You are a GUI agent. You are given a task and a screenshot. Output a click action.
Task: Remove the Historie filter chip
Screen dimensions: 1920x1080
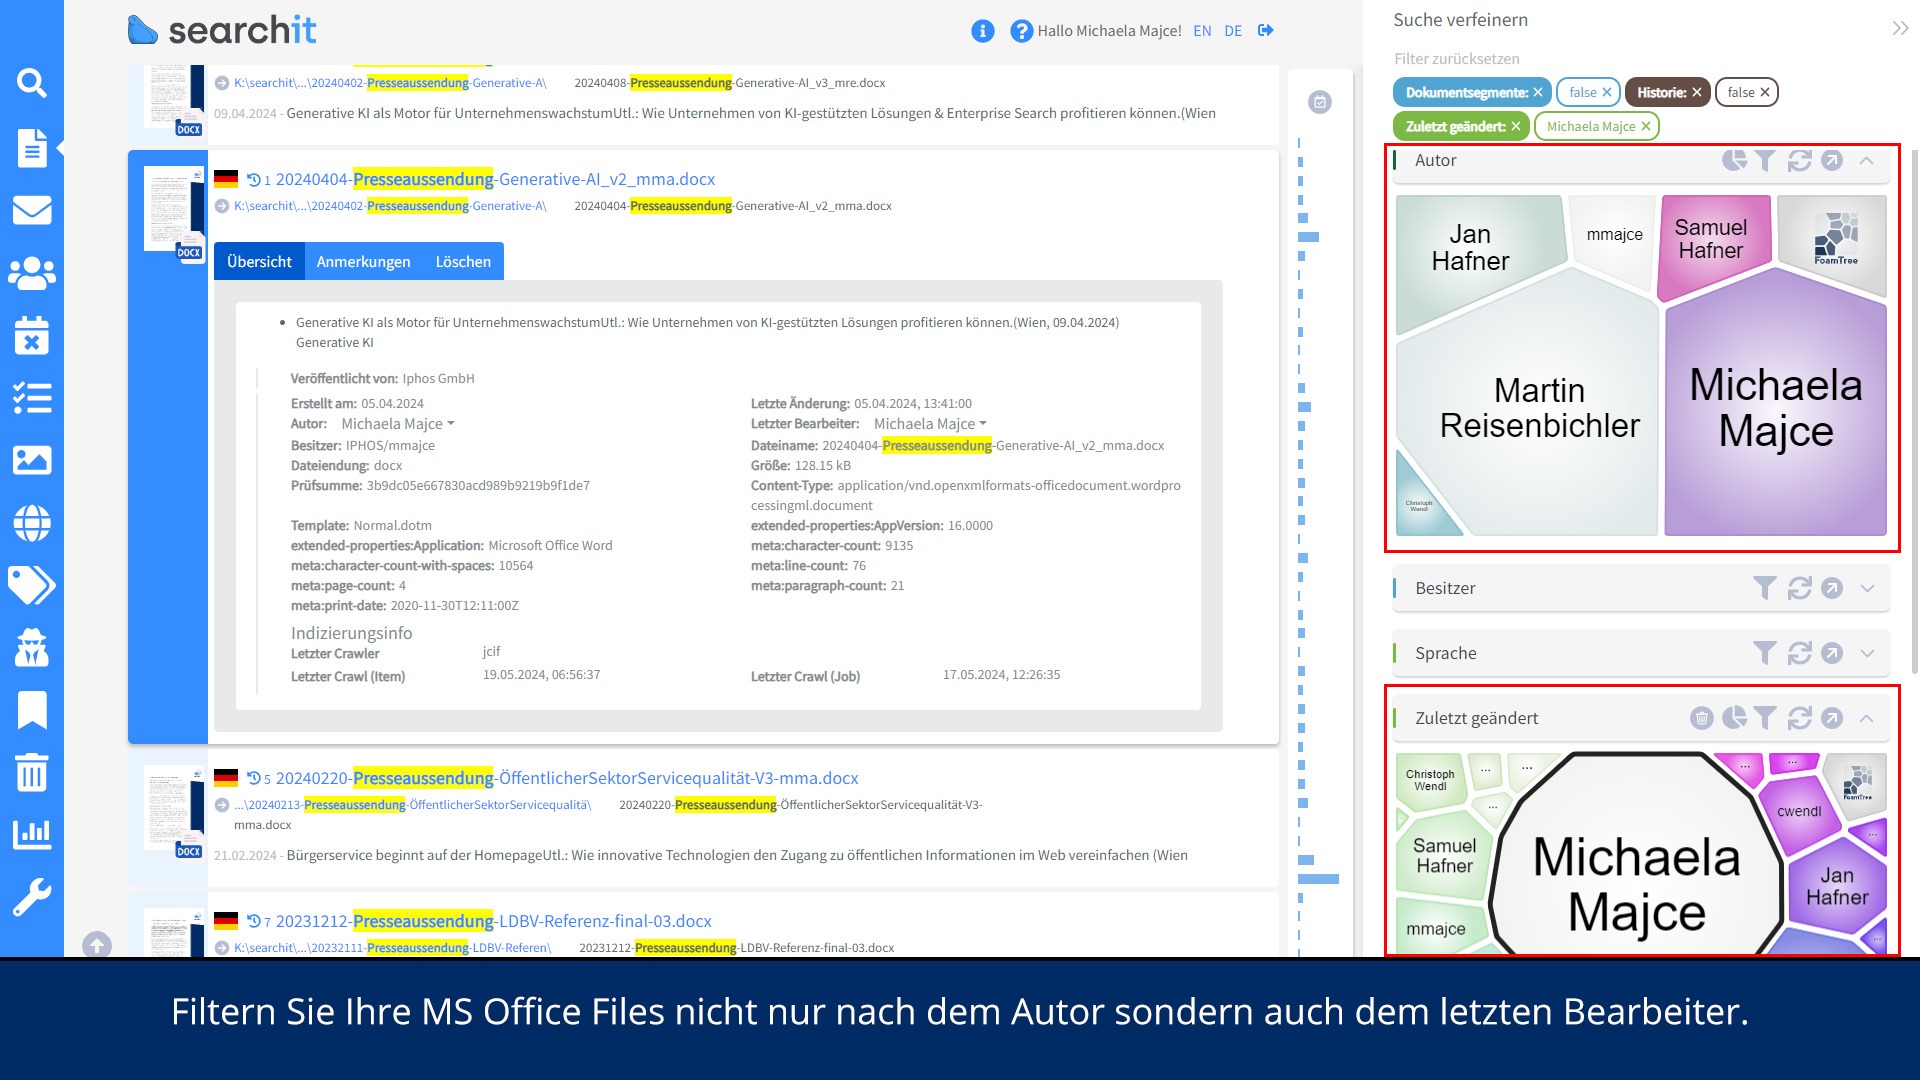point(1697,92)
